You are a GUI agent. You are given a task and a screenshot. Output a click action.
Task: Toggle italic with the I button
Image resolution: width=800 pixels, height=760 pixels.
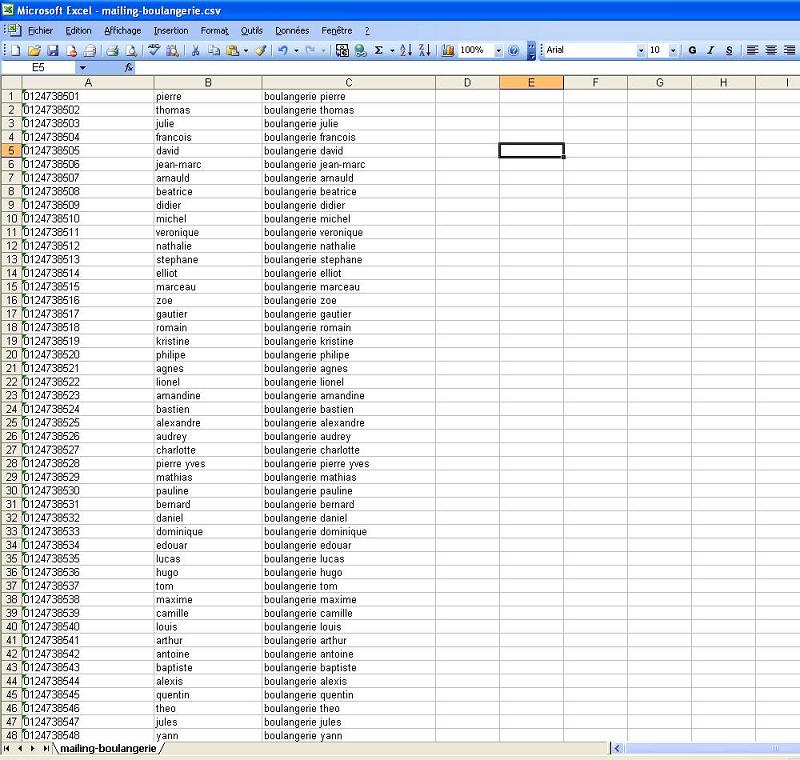tap(711, 50)
